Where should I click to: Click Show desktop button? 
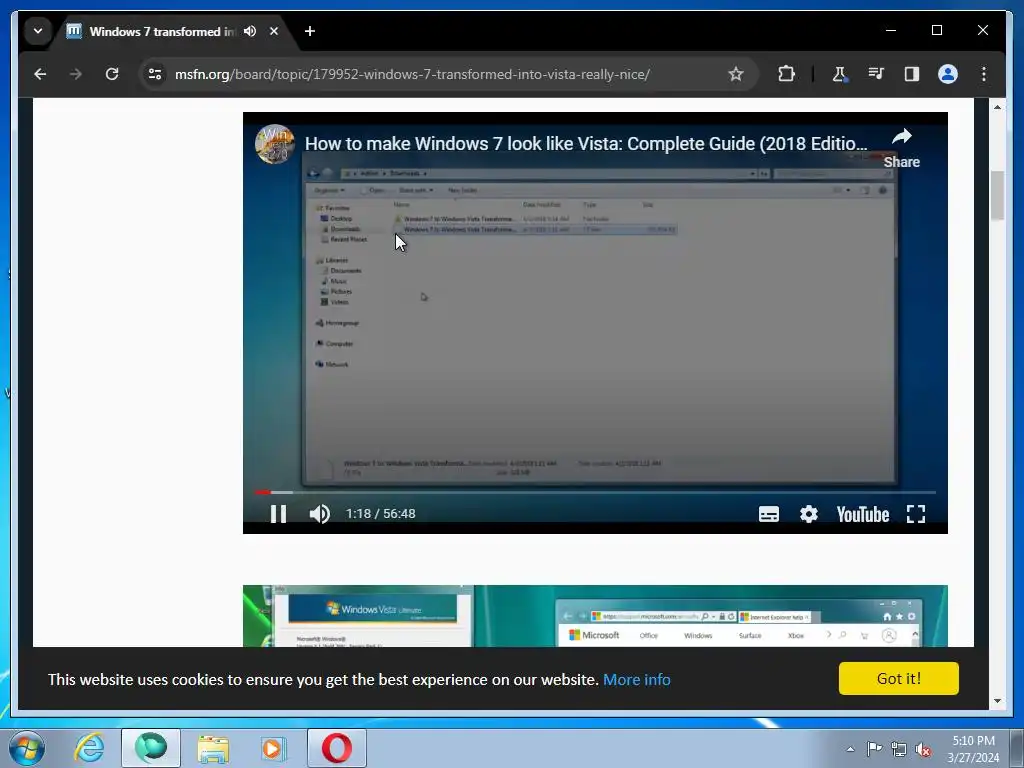click(x=1017, y=748)
